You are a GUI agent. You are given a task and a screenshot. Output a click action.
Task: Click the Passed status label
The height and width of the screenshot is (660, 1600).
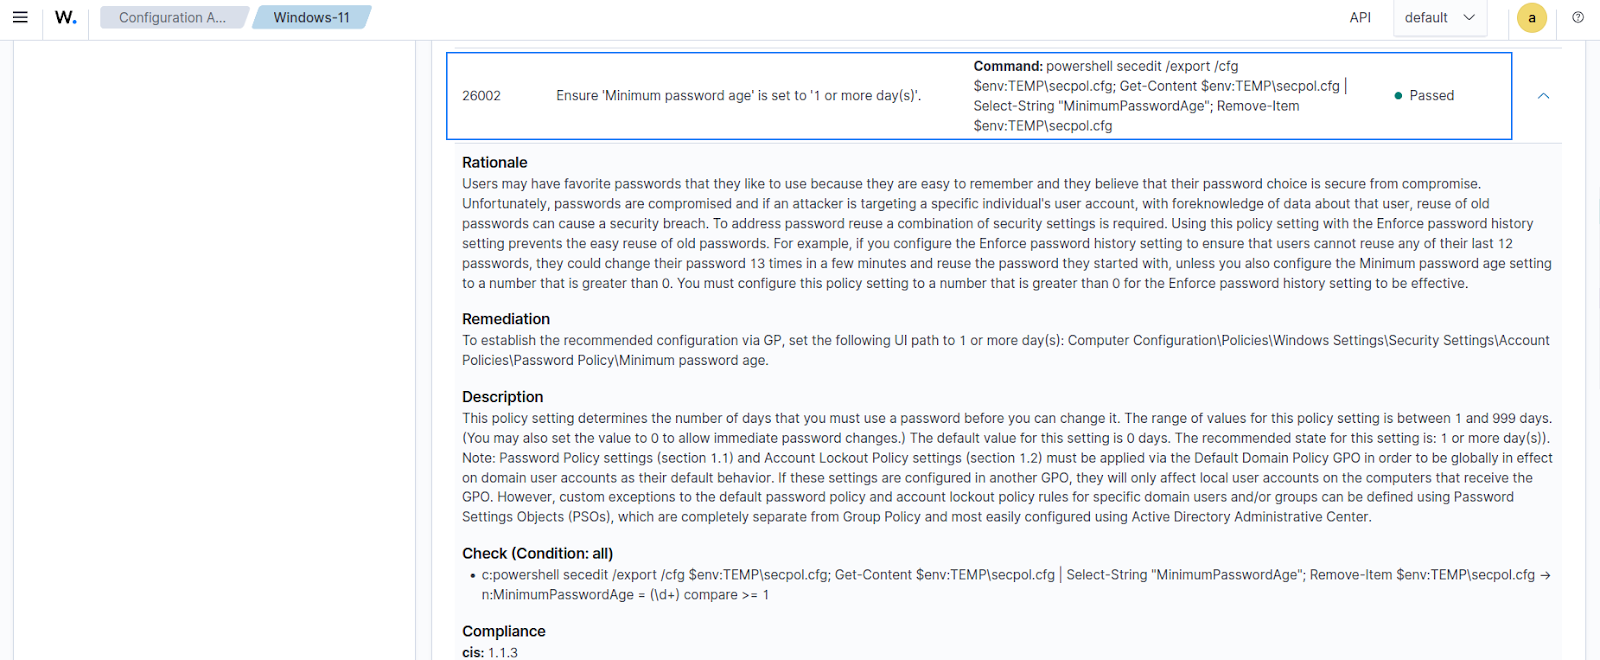click(x=1430, y=95)
